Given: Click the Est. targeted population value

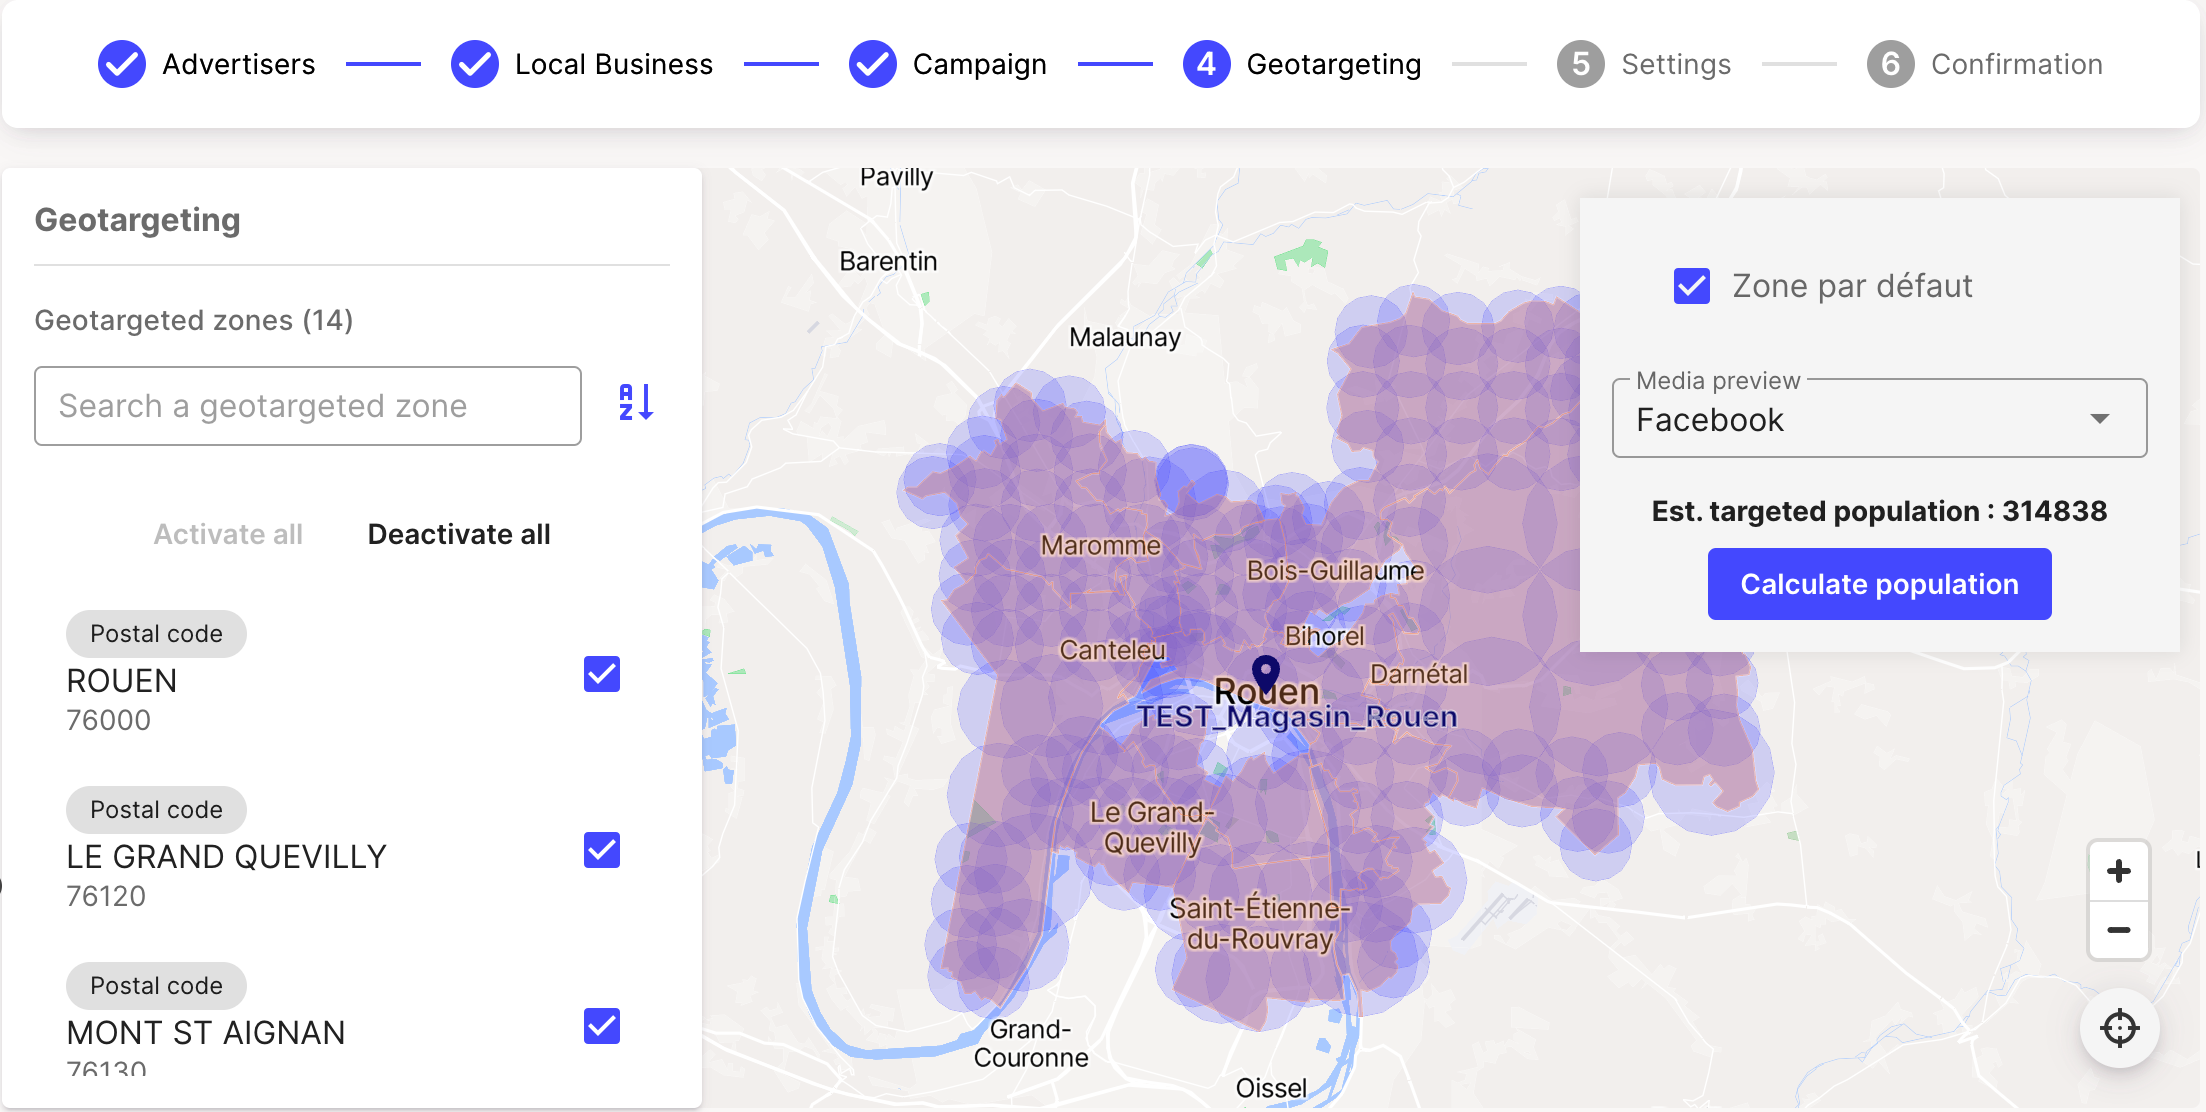Looking at the screenshot, I should pos(2054,511).
